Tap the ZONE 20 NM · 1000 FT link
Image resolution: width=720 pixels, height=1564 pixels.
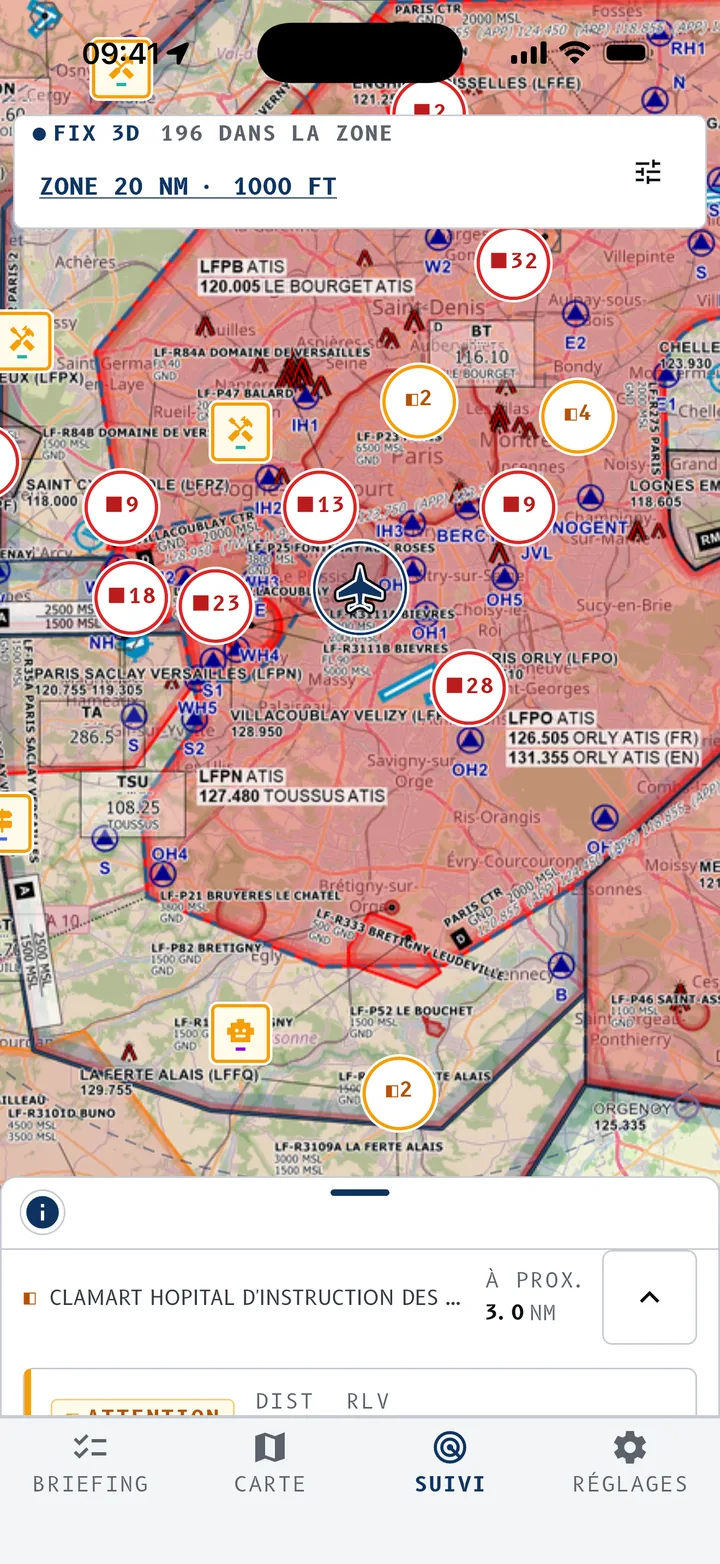click(188, 187)
